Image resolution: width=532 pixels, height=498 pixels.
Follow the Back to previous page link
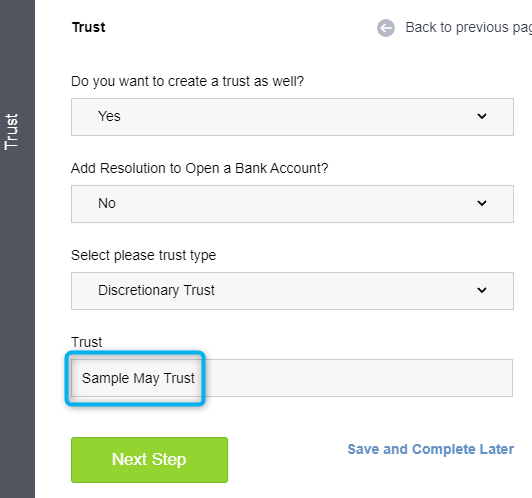tap(469, 27)
